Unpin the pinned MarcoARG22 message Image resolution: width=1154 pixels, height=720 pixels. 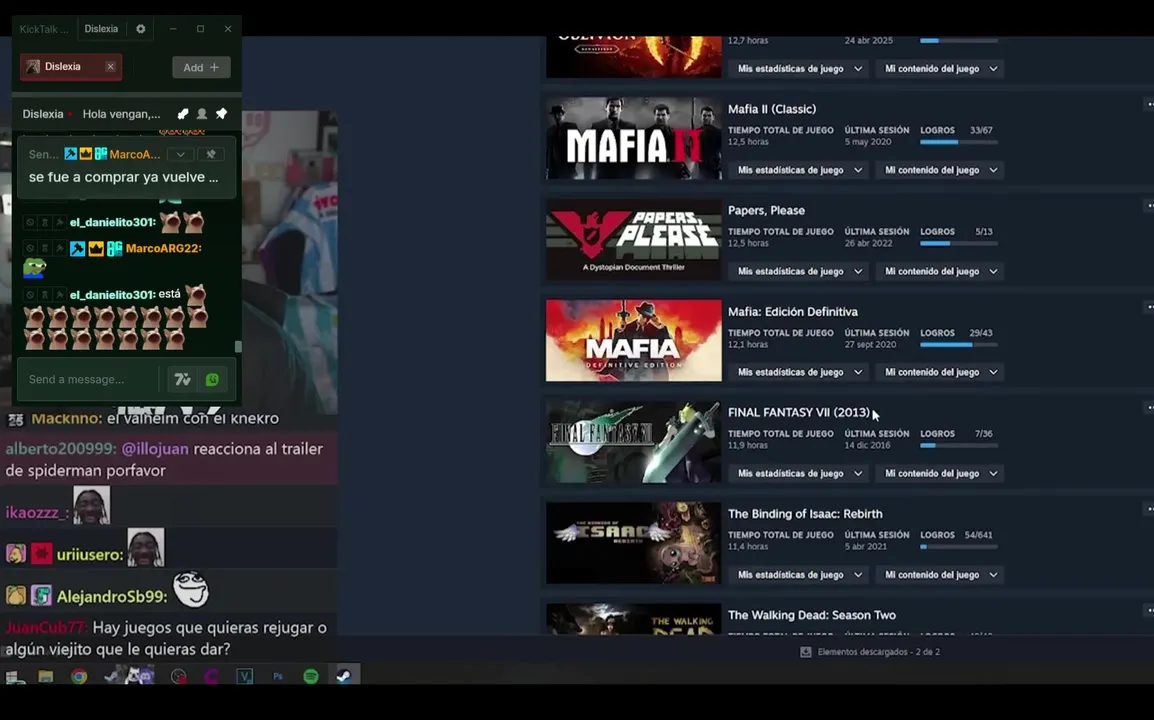coord(211,154)
